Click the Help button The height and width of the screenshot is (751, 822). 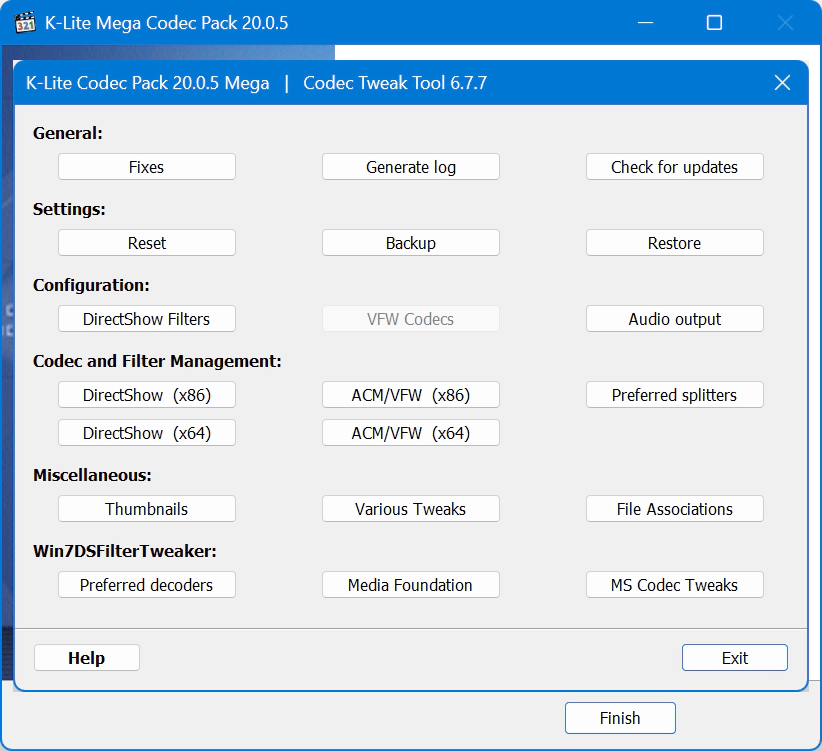pos(87,658)
